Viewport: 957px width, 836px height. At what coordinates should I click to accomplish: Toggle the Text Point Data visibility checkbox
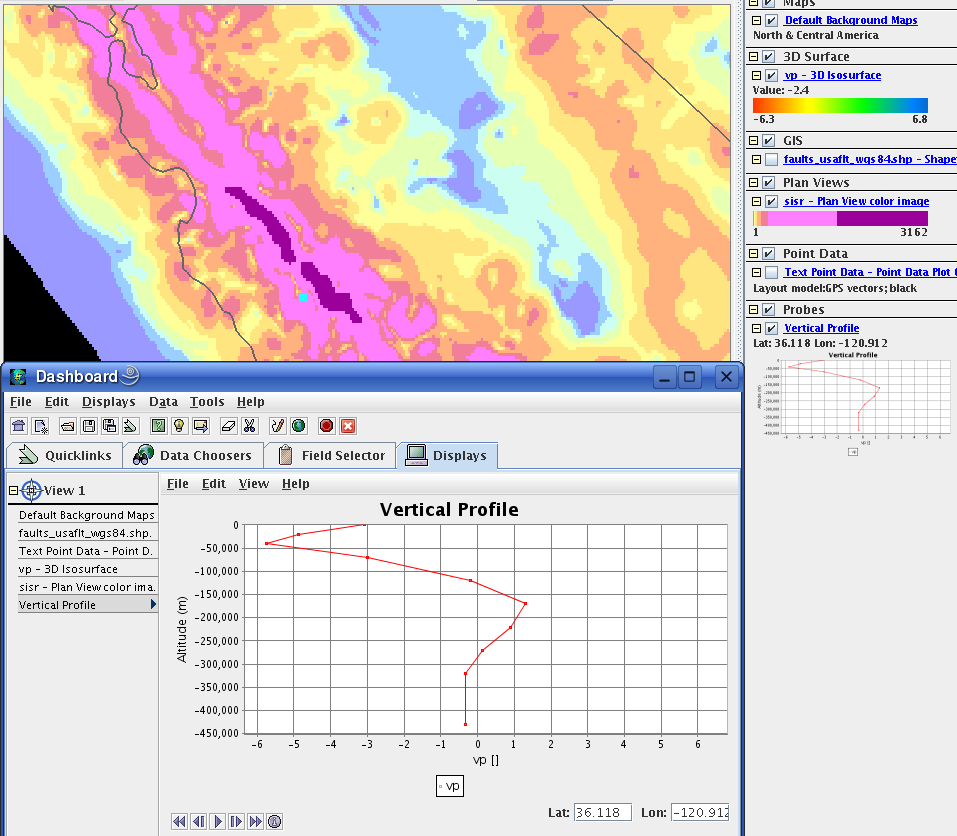771,273
